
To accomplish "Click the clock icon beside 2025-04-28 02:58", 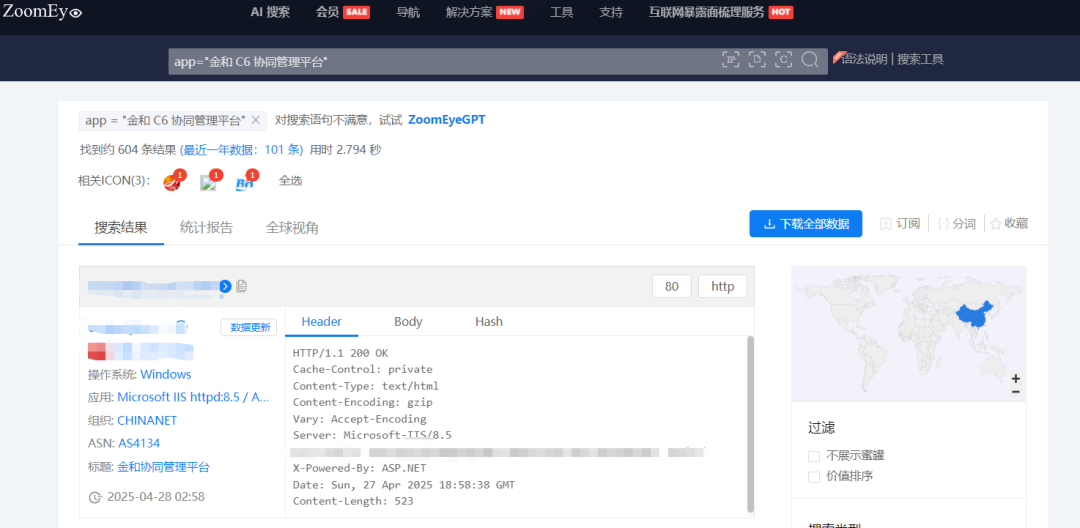I will coord(95,497).
